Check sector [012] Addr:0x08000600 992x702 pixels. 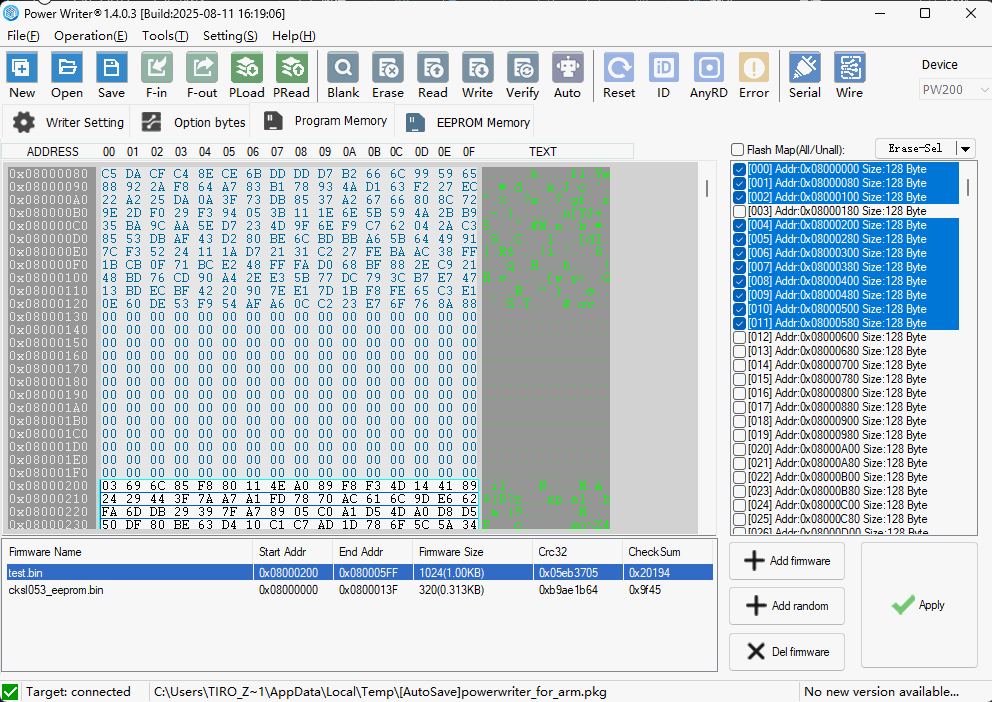(739, 337)
